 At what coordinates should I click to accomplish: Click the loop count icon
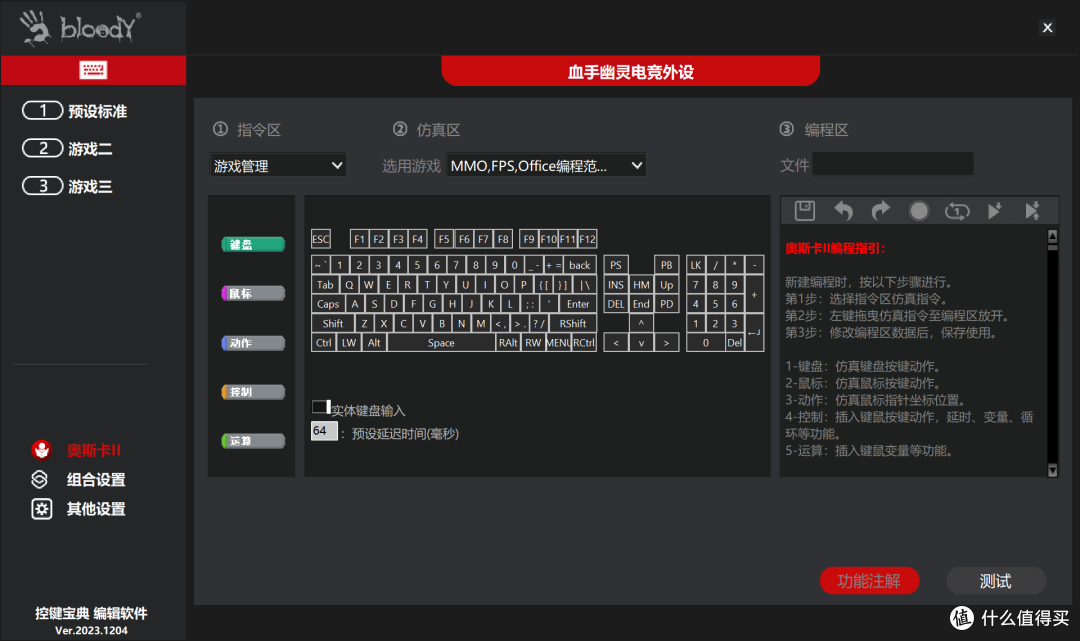point(957,211)
